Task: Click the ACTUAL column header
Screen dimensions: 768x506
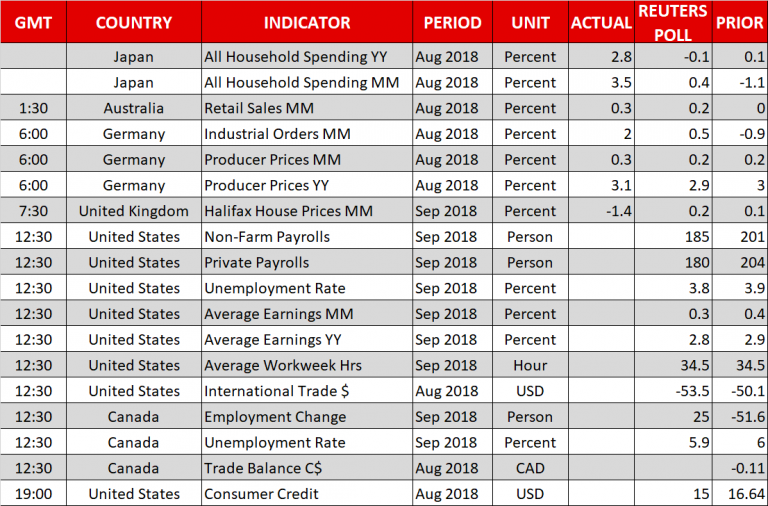Action: (x=600, y=22)
